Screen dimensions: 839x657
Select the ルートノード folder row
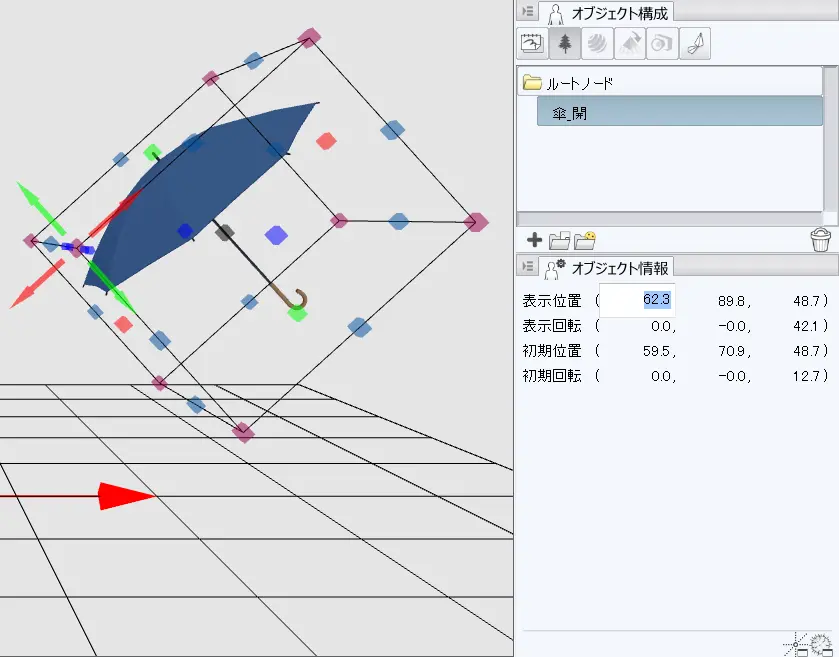pyautogui.click(x=669, y=83)
